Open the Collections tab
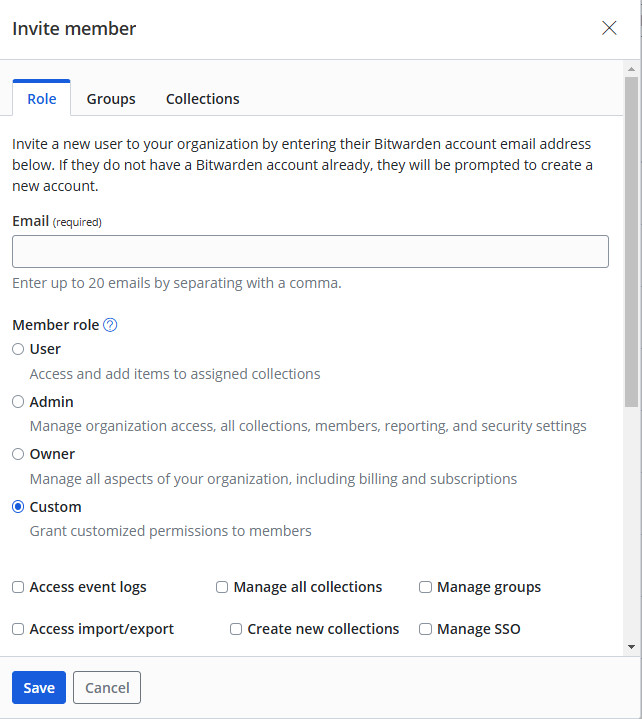Image resolution: width=642 pixels, height=719 pixels. (202, 99)
